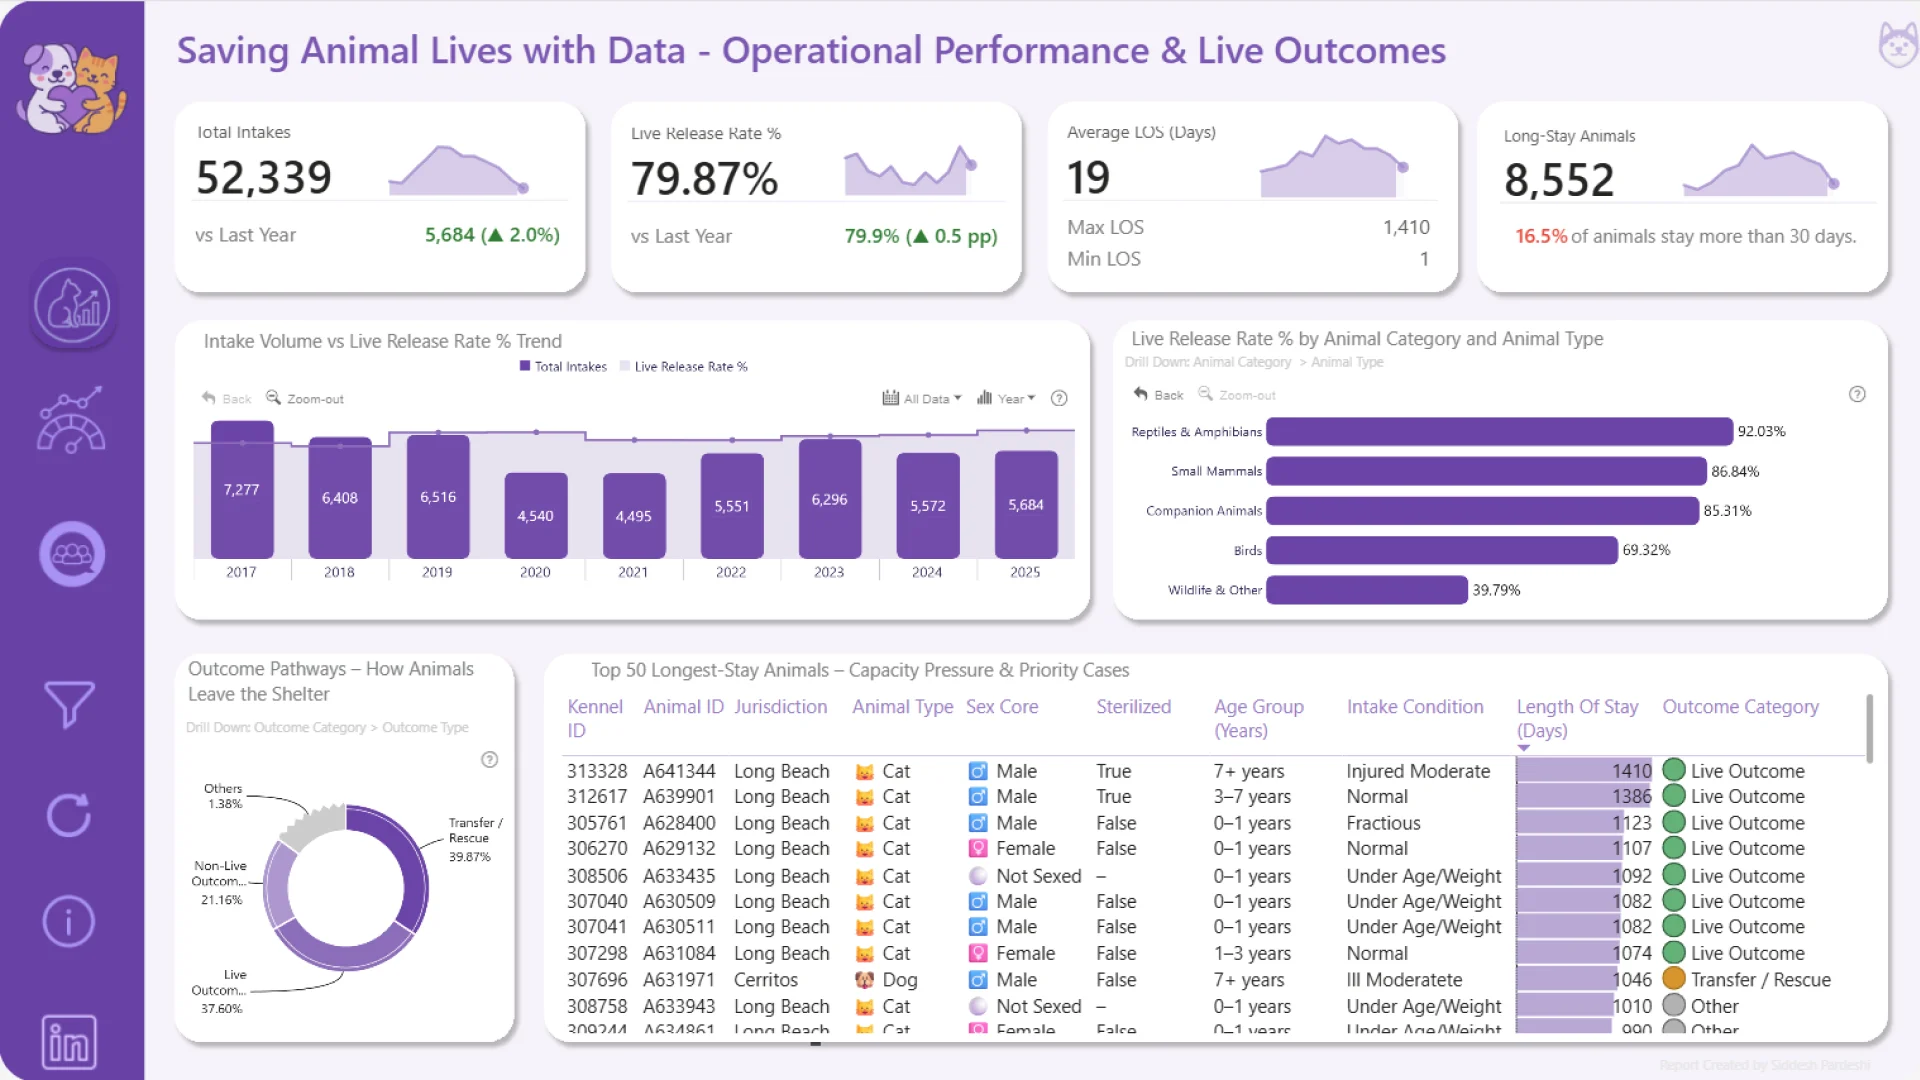This screenshot has height=1080, width=1920.
Task: Click the refresh arrow sidebar icon
Action: (x=69, y=815)
